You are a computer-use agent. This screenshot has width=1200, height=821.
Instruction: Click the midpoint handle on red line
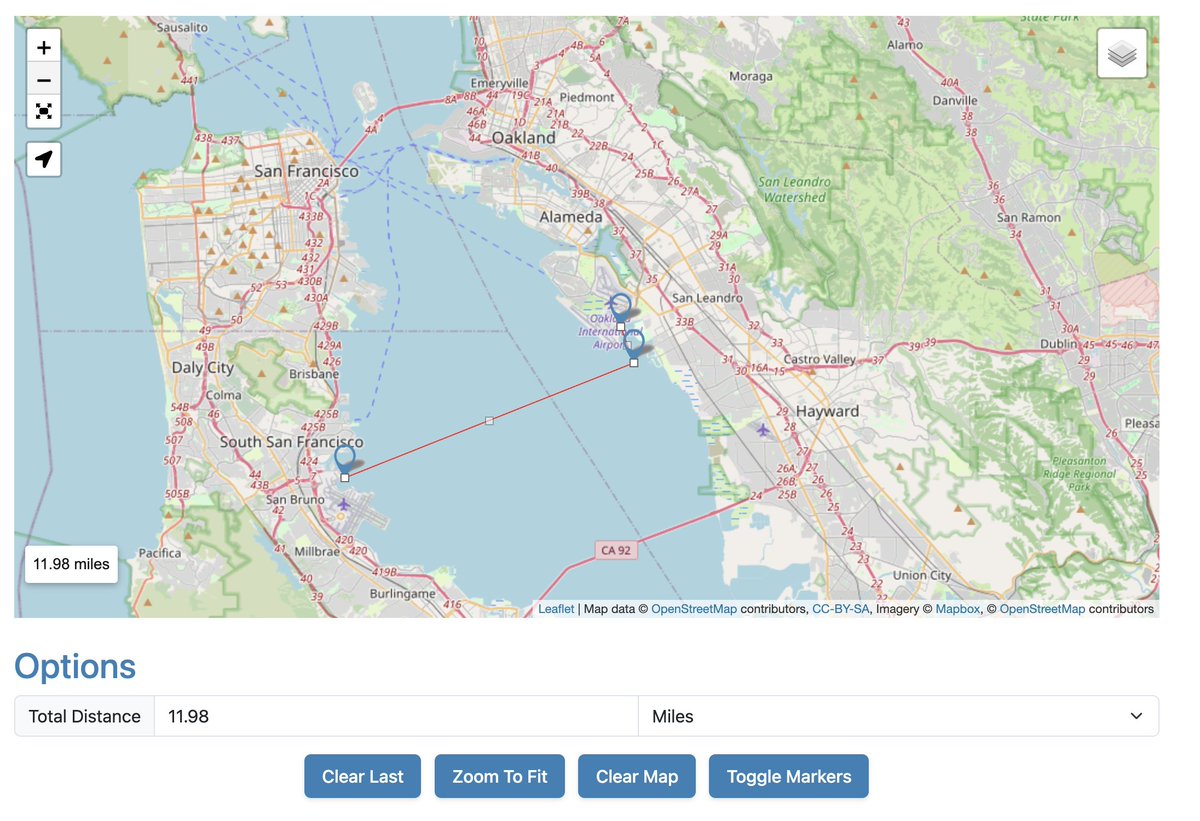tap(489, 421)
